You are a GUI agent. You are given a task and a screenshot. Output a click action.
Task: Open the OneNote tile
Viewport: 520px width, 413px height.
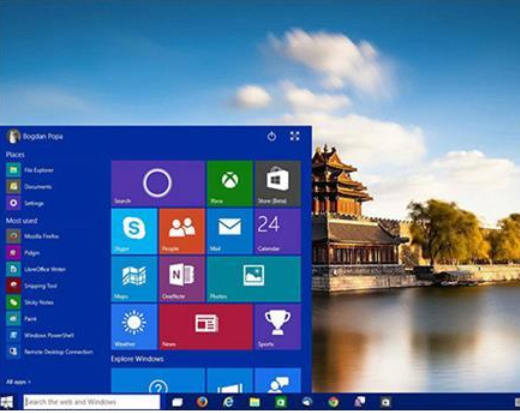pyautogui.click(x=182, y=279)
